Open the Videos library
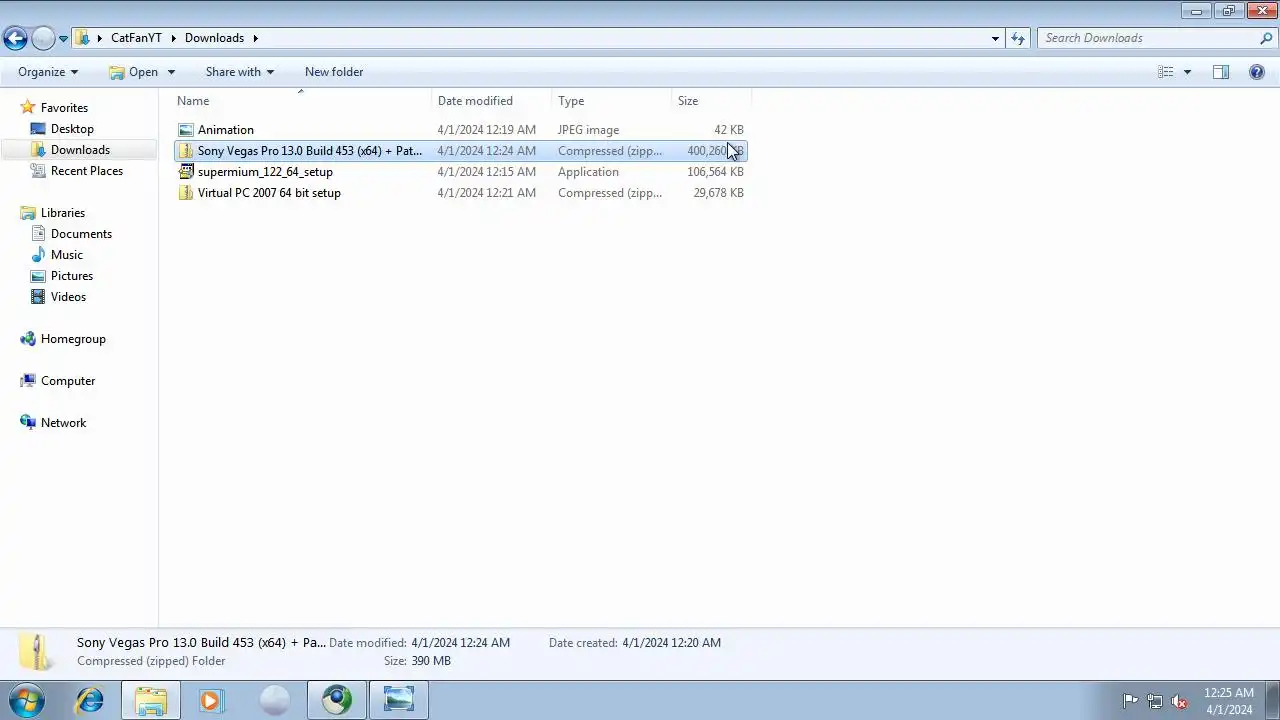1280x720 pixels. [68, 297]
